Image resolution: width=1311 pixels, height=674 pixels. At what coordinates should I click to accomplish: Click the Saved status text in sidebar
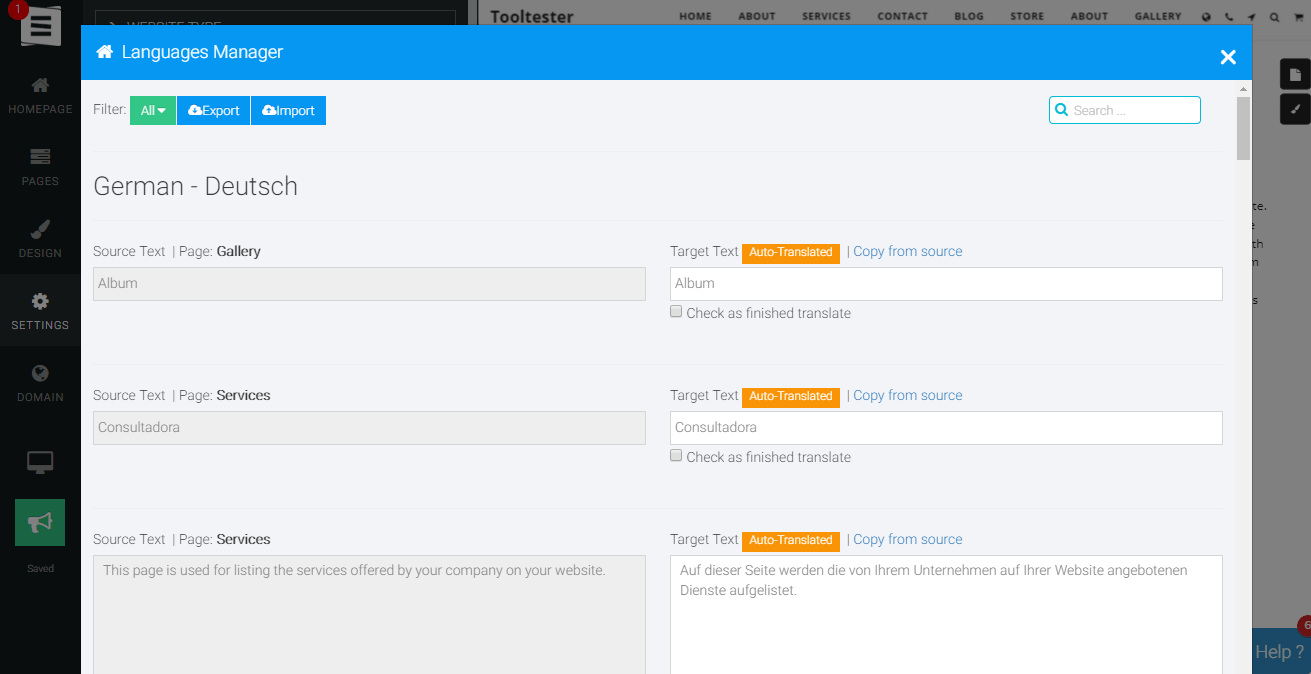pyautogui.click(x=40, y=568)
